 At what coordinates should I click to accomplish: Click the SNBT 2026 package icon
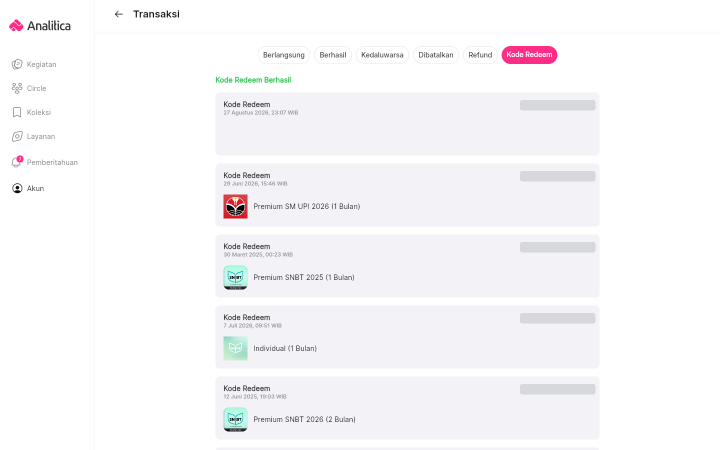235,419
